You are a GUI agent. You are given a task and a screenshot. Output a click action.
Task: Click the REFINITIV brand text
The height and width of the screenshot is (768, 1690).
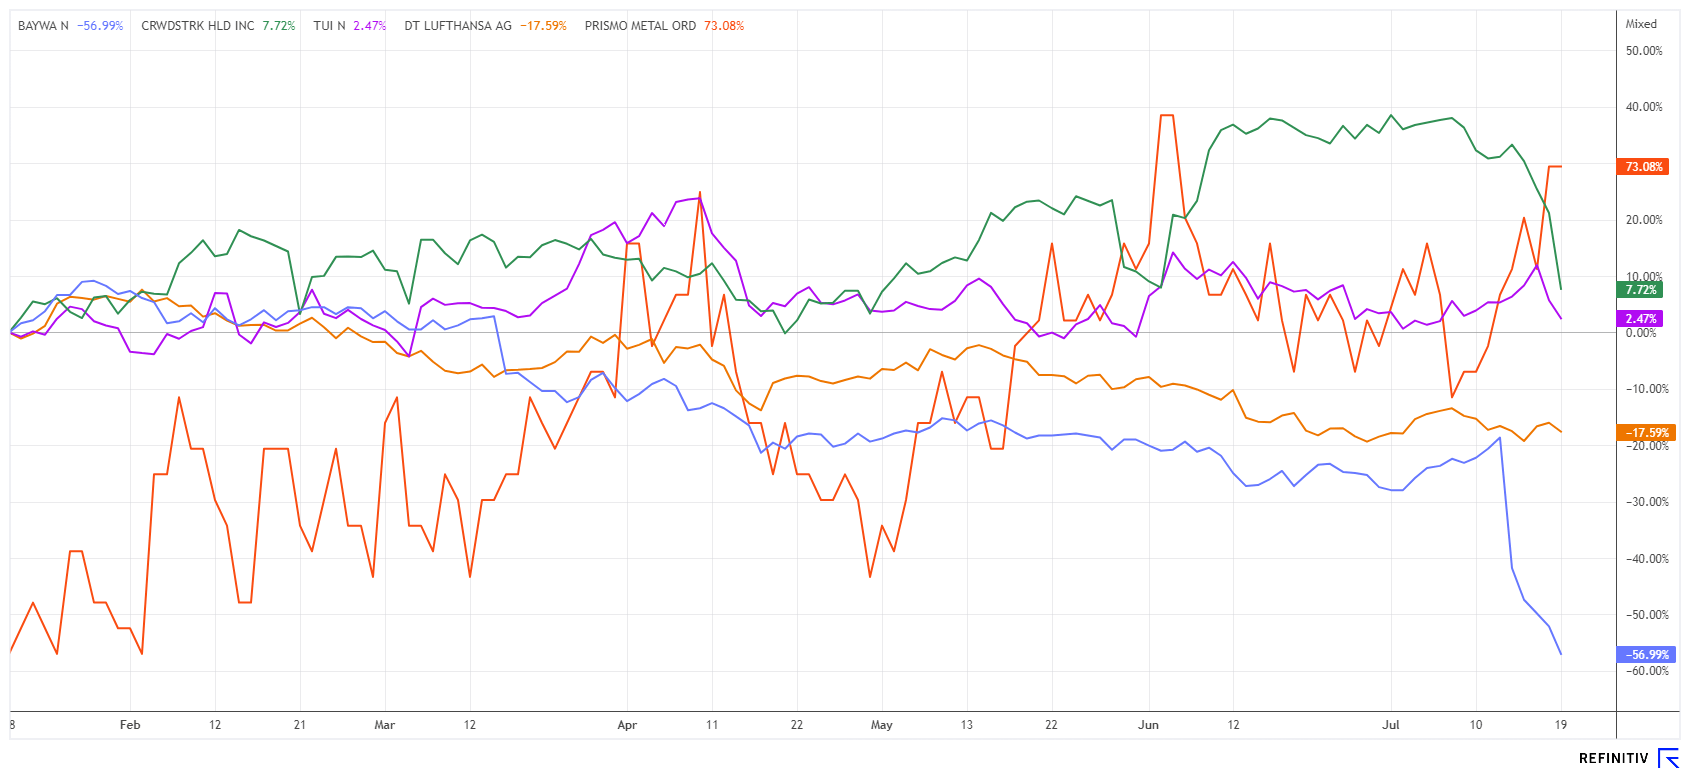(x=1613, y=758)
